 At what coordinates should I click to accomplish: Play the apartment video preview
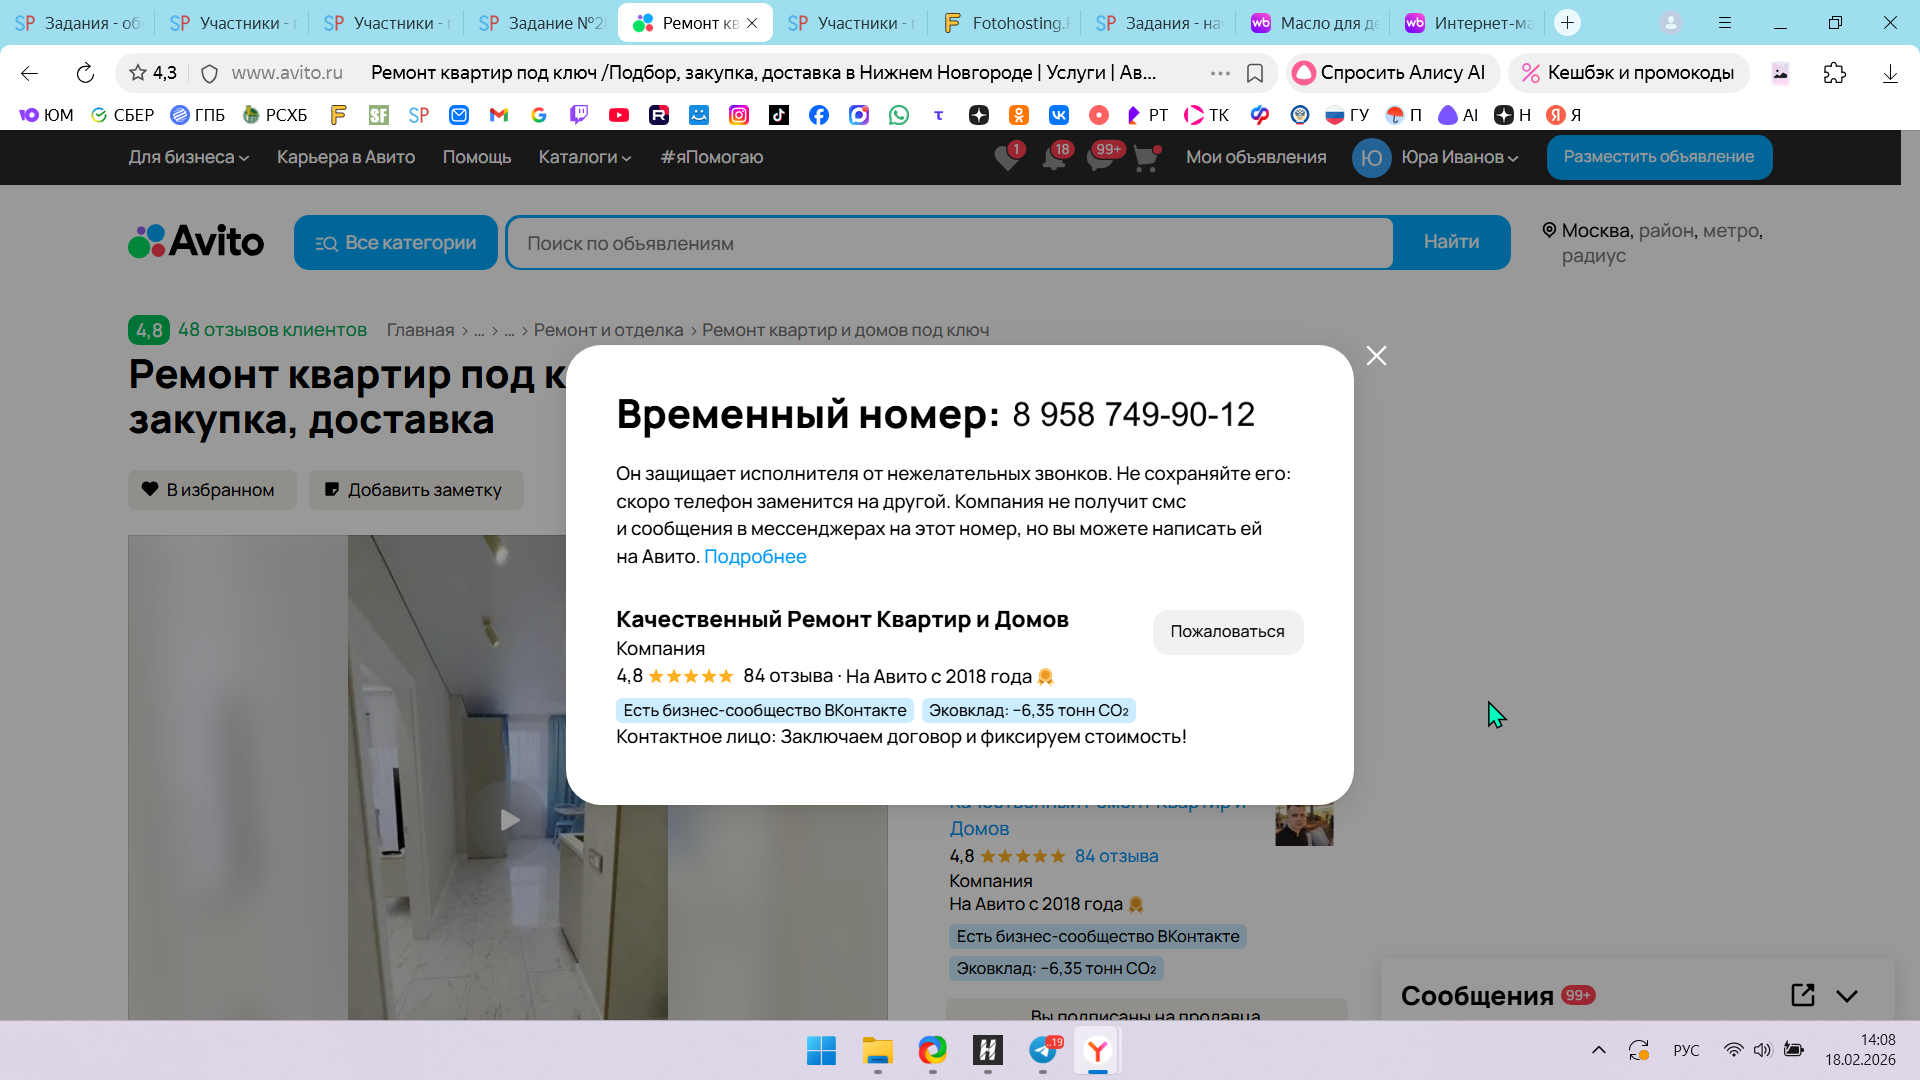[509, 820]
